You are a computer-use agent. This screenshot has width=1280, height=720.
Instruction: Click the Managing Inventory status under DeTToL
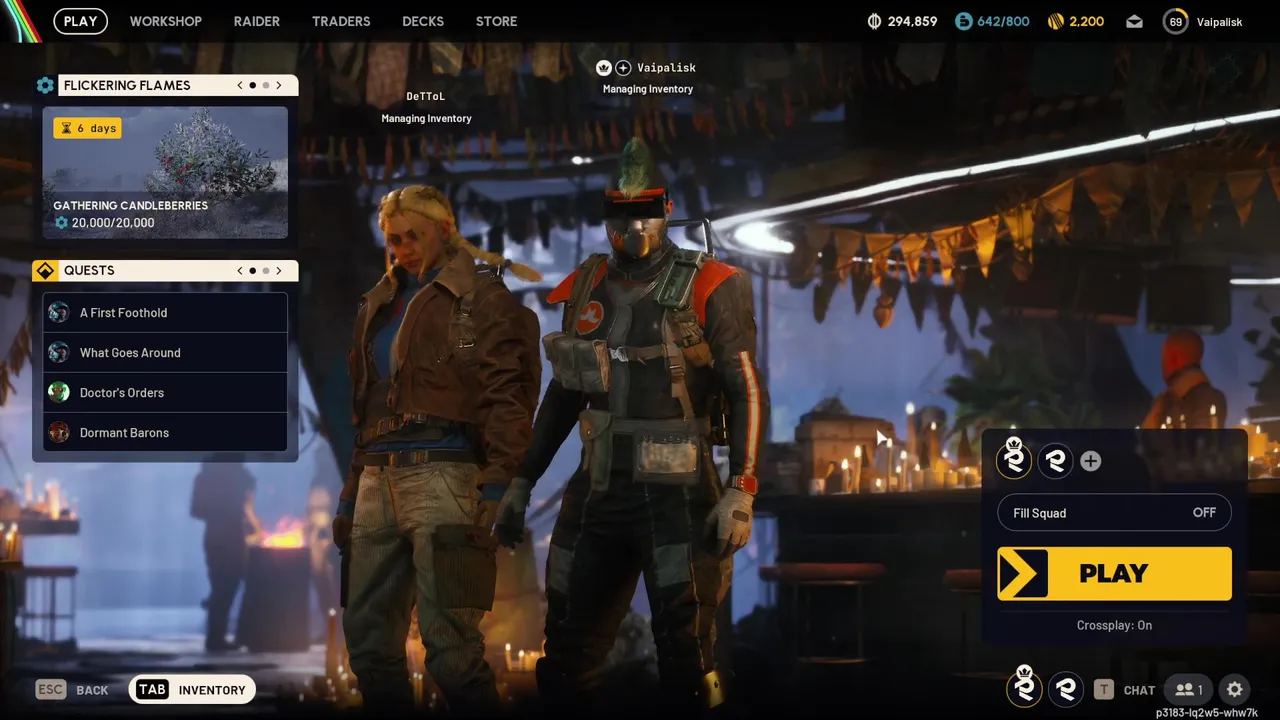[426, 118]
